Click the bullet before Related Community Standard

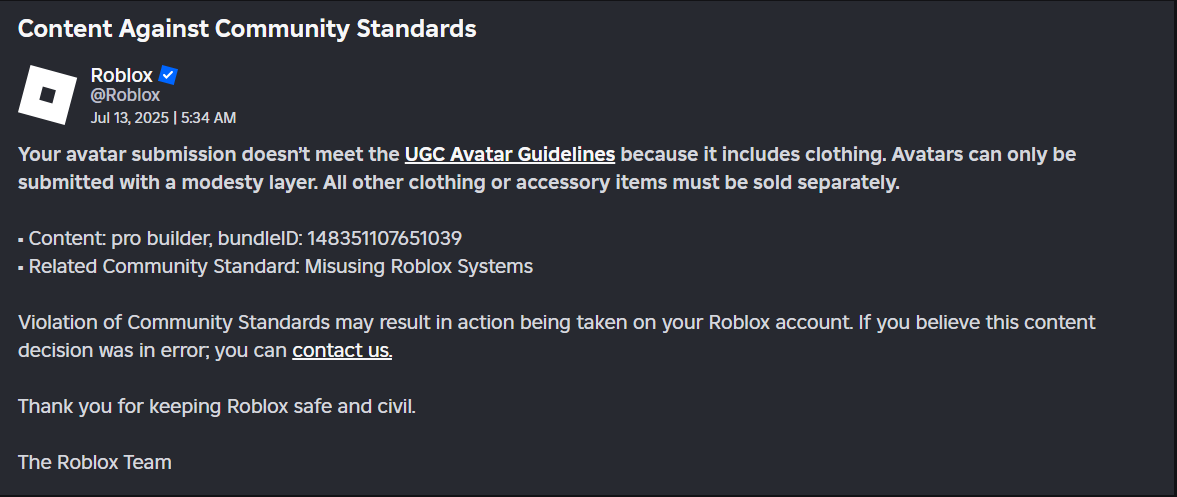(x=21, y=268)
